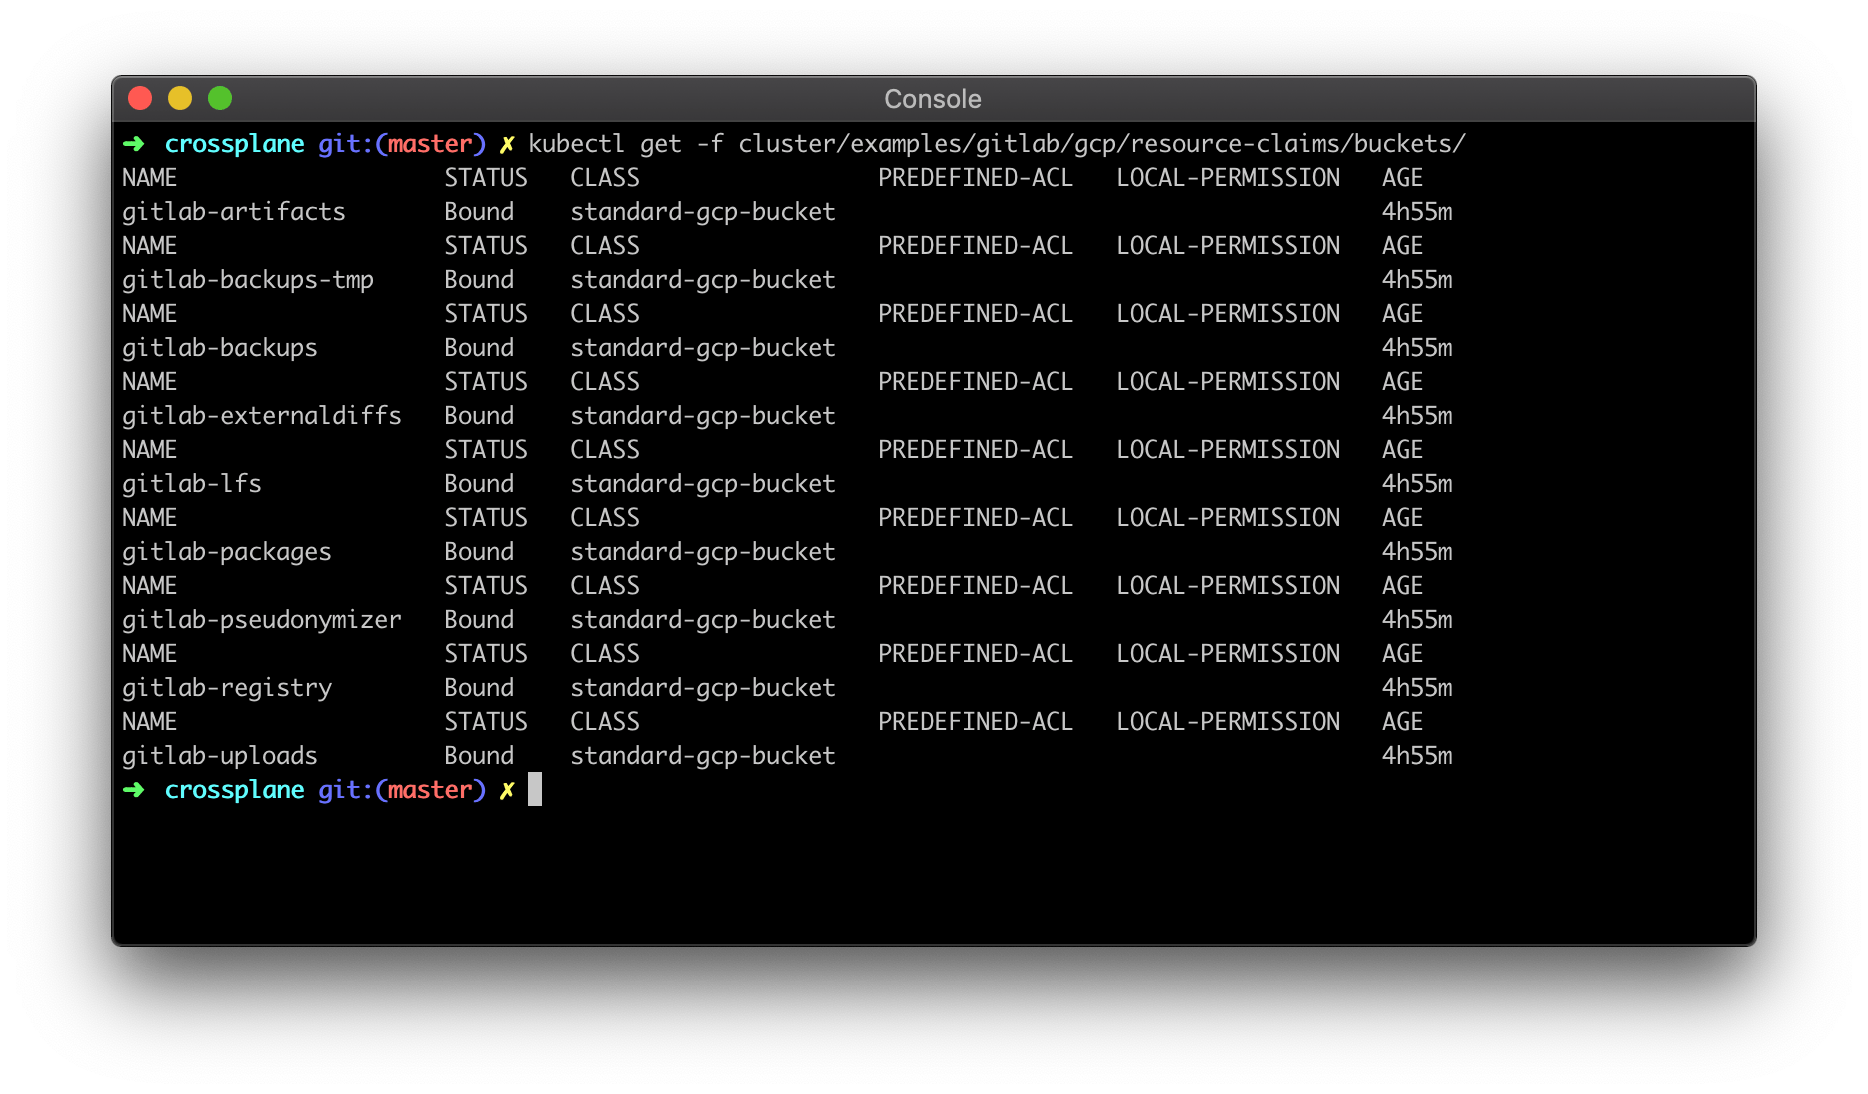The height and width of the screenshot is (1094, 1868).
Task: Click the 4h55m age of gitlab-pseudonymizer
Action: [x=1417, y=620]
